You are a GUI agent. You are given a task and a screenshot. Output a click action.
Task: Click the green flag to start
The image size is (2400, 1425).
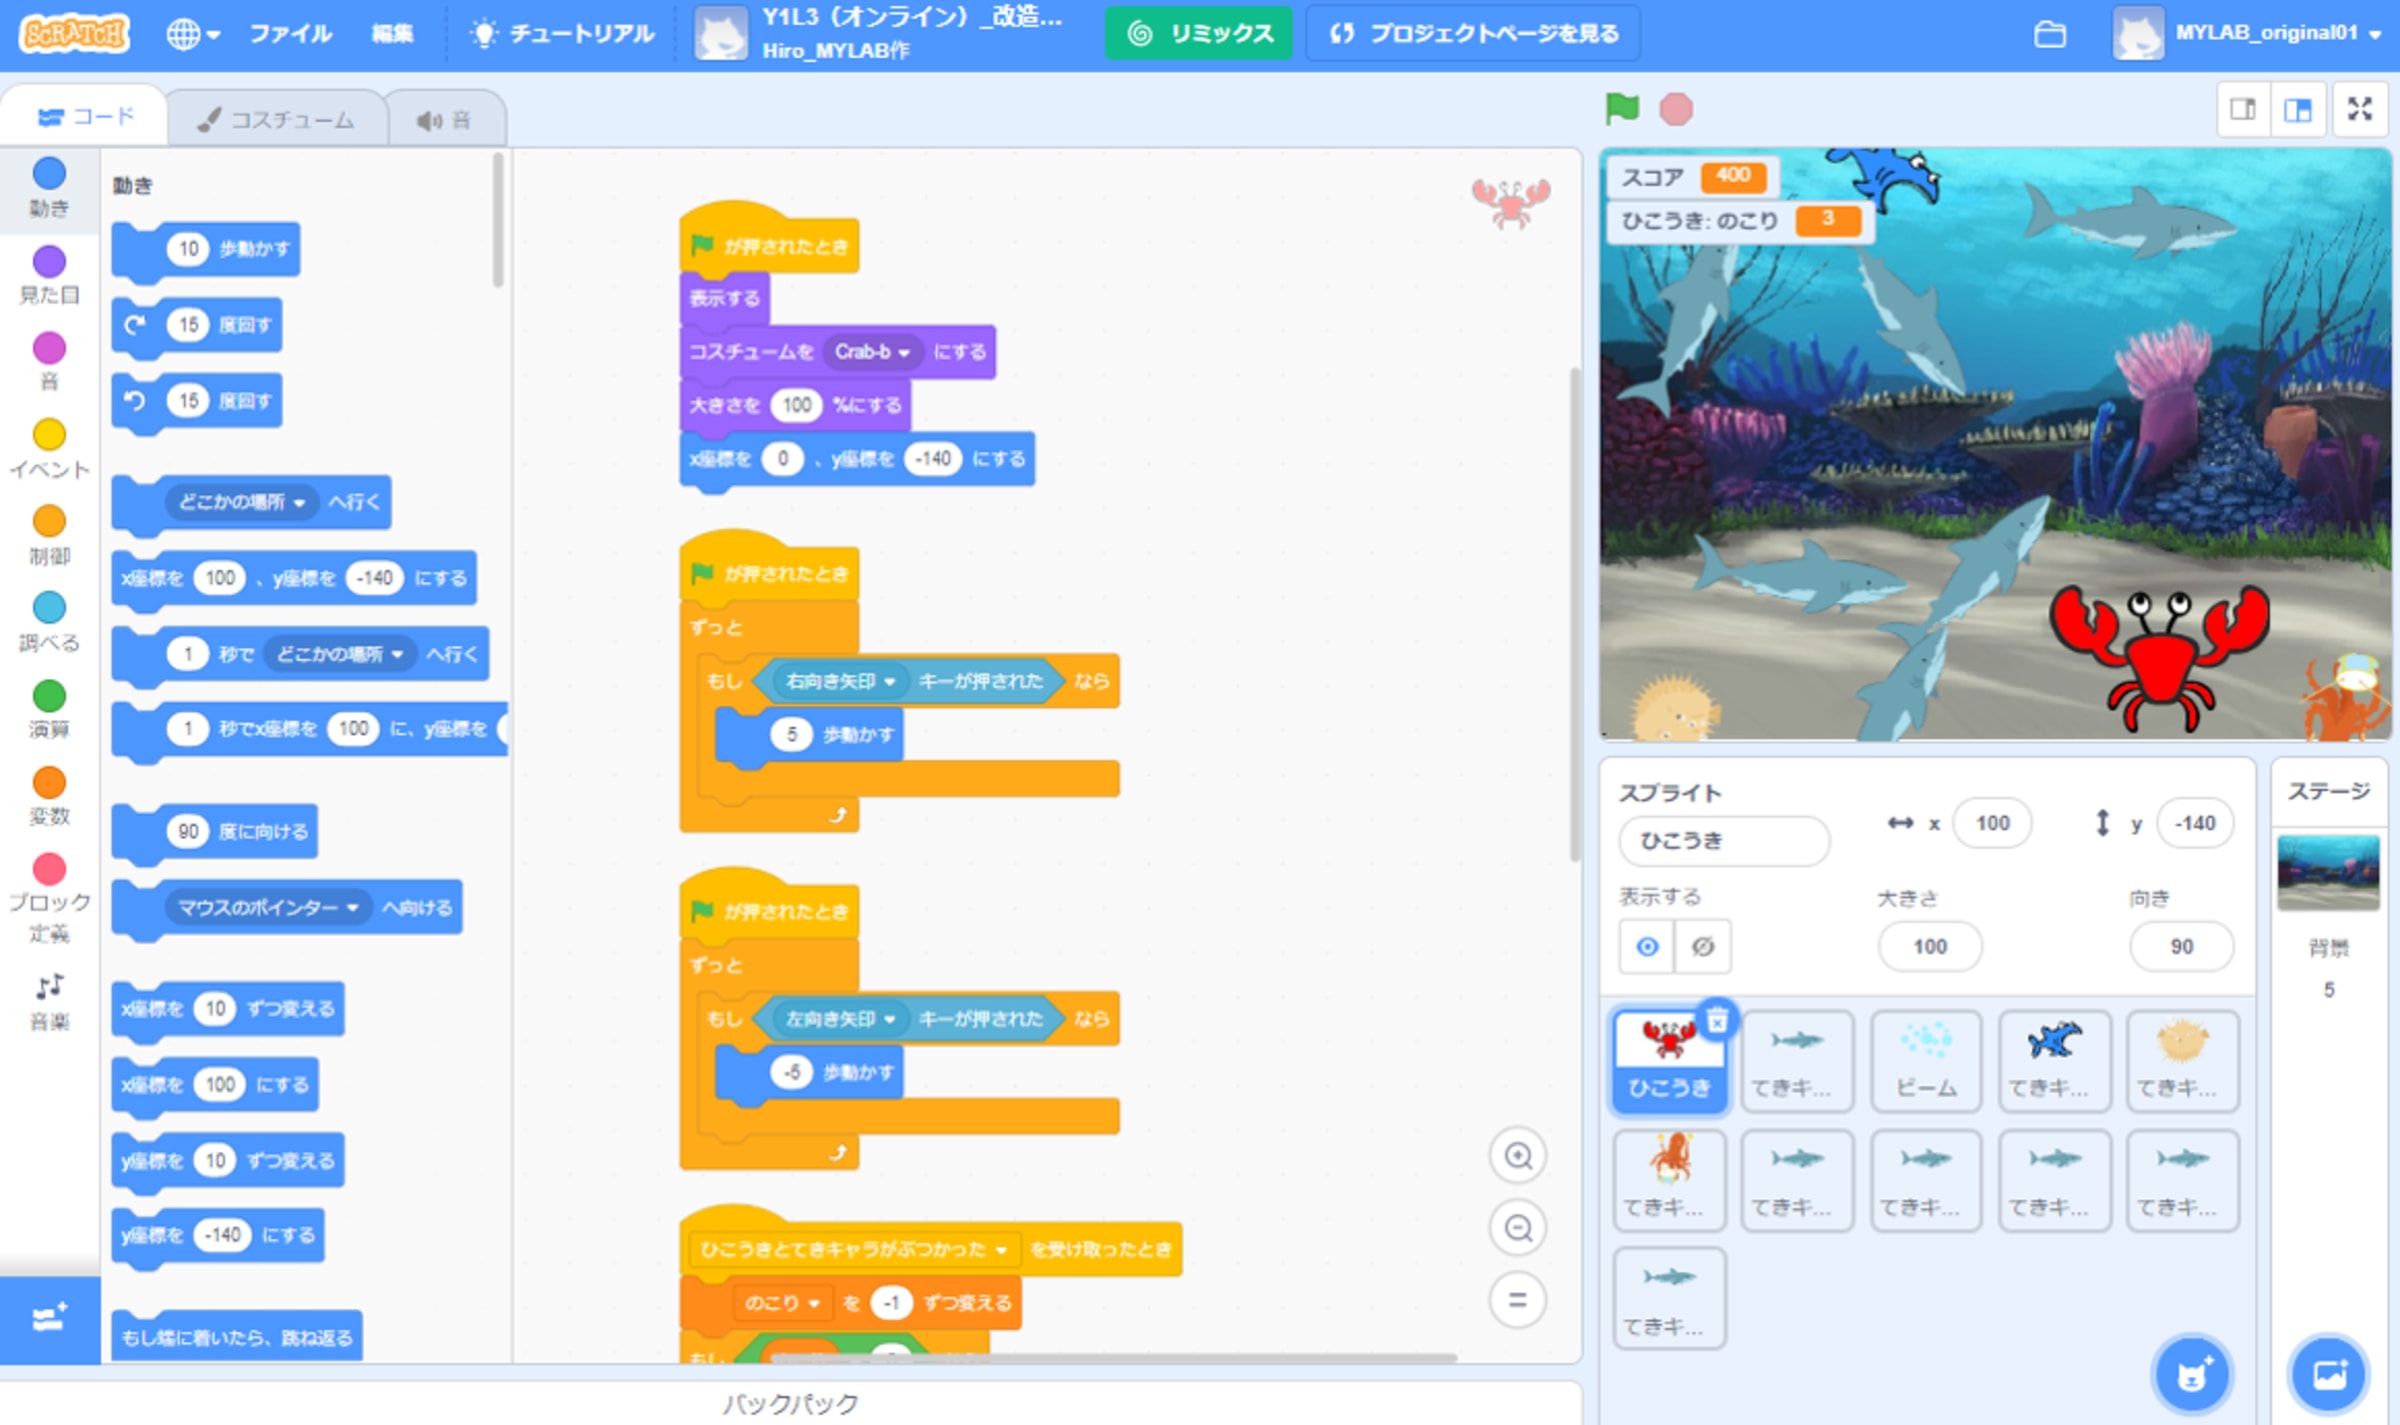1621,108
